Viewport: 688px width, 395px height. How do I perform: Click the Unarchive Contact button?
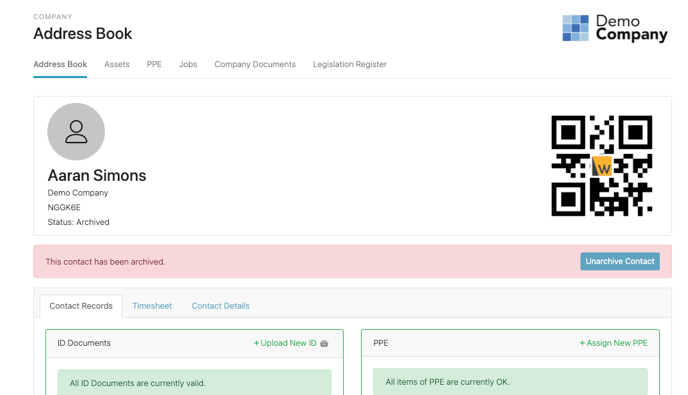[620, 261]
